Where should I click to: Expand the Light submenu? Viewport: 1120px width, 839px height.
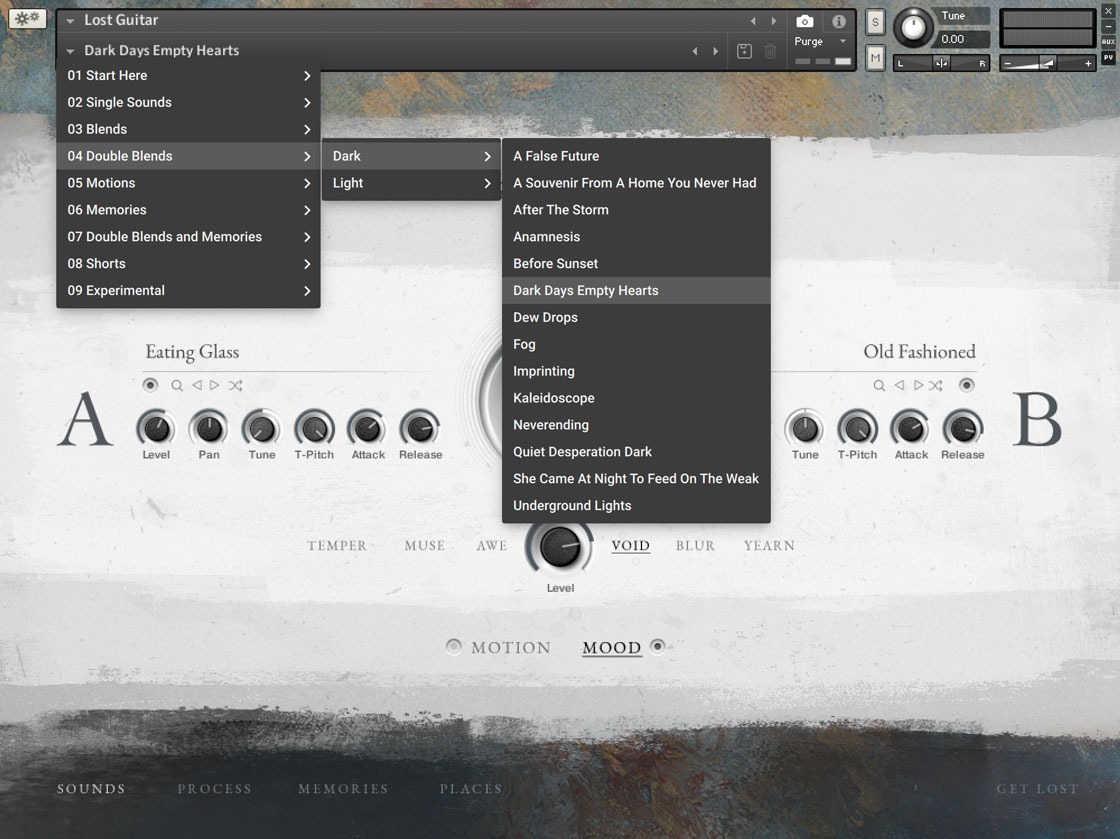pyautogui.click(x=411, y=183)
